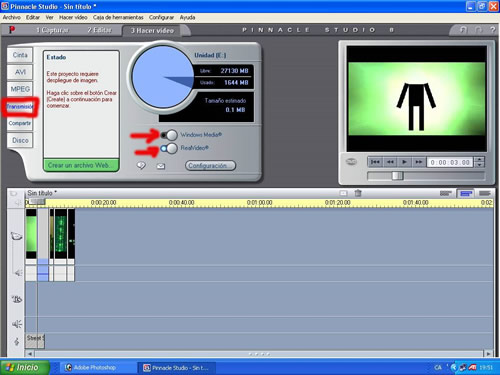500x375 pixels.
Task: Click the fast forward button in player
Action: coord(418,162)
